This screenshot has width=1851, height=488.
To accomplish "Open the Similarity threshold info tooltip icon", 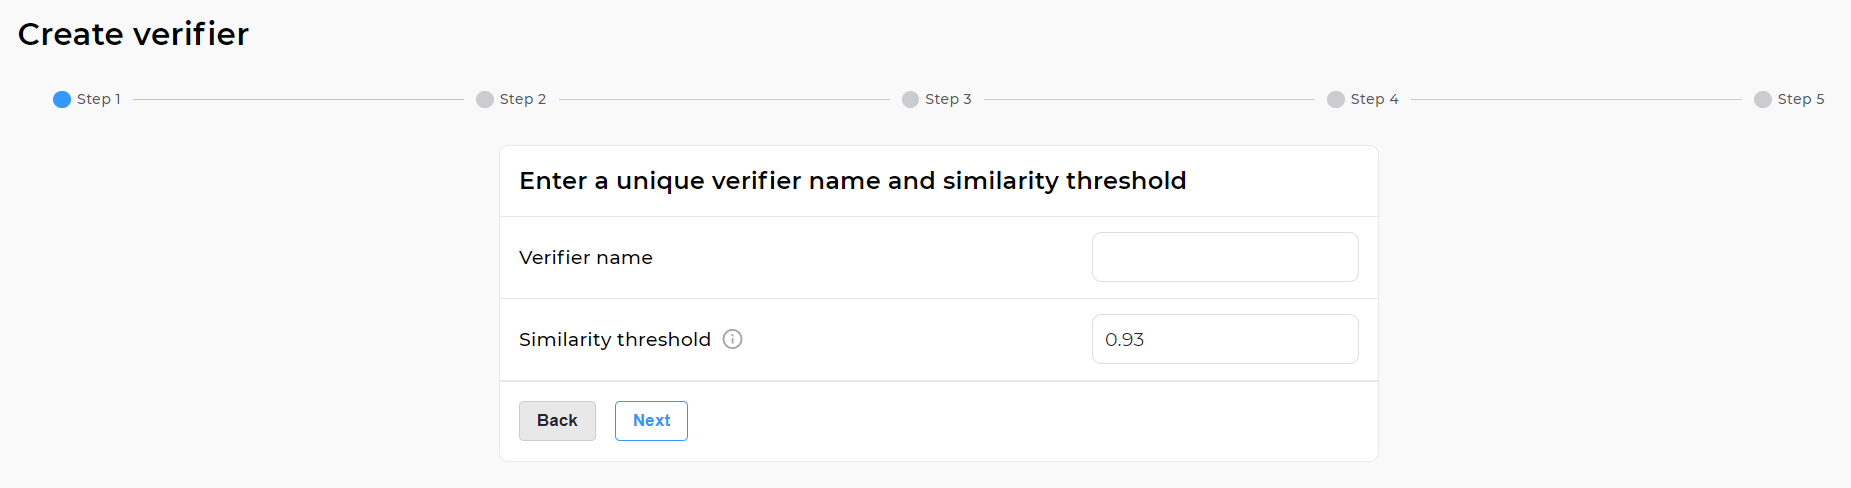I will pyautogui.click(x=733, y=339).
